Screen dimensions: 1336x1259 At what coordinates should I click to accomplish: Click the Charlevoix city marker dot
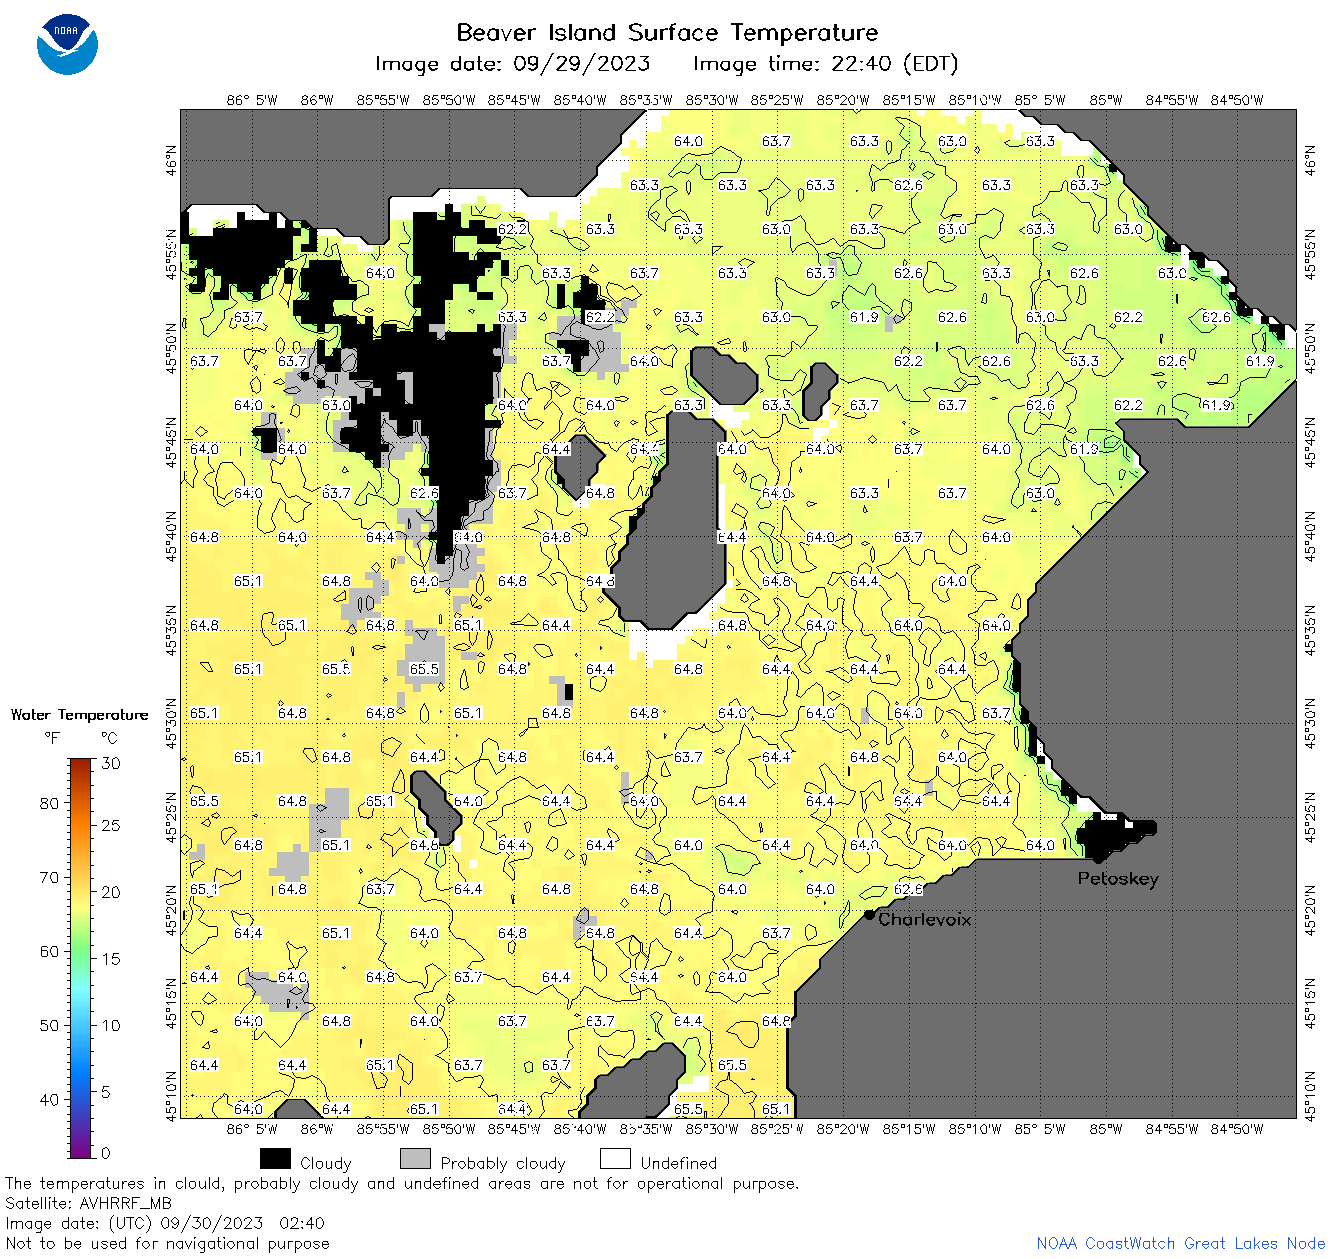pyautogui.click(x=870, y=914)
